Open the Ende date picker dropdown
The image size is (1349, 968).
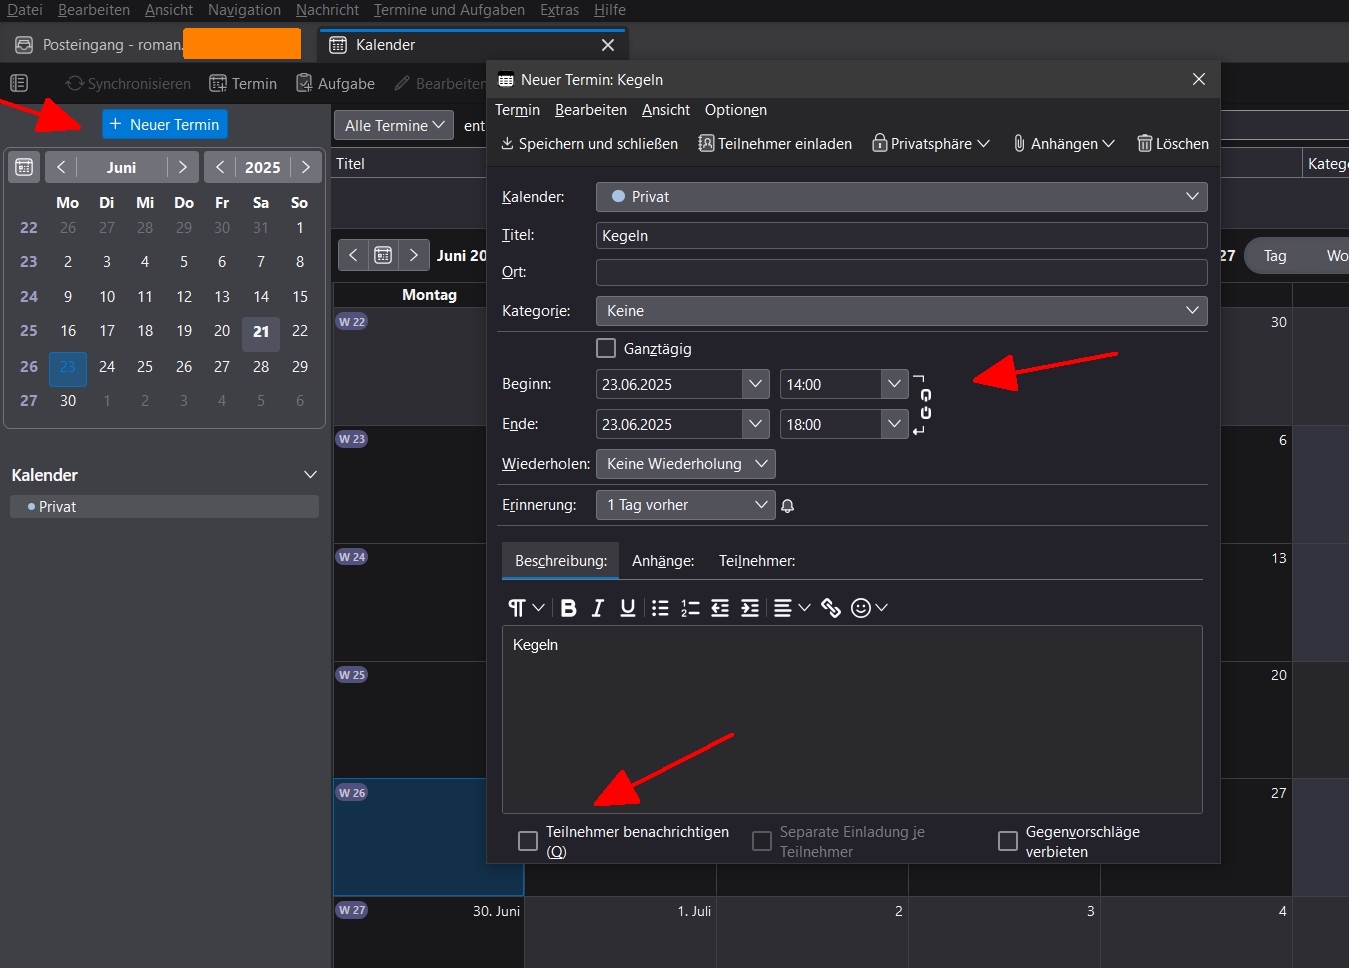coord(755,424)
